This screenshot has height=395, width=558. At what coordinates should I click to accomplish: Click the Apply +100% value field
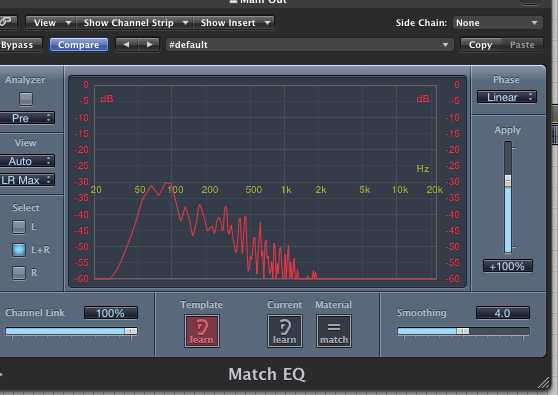[507, 266]
